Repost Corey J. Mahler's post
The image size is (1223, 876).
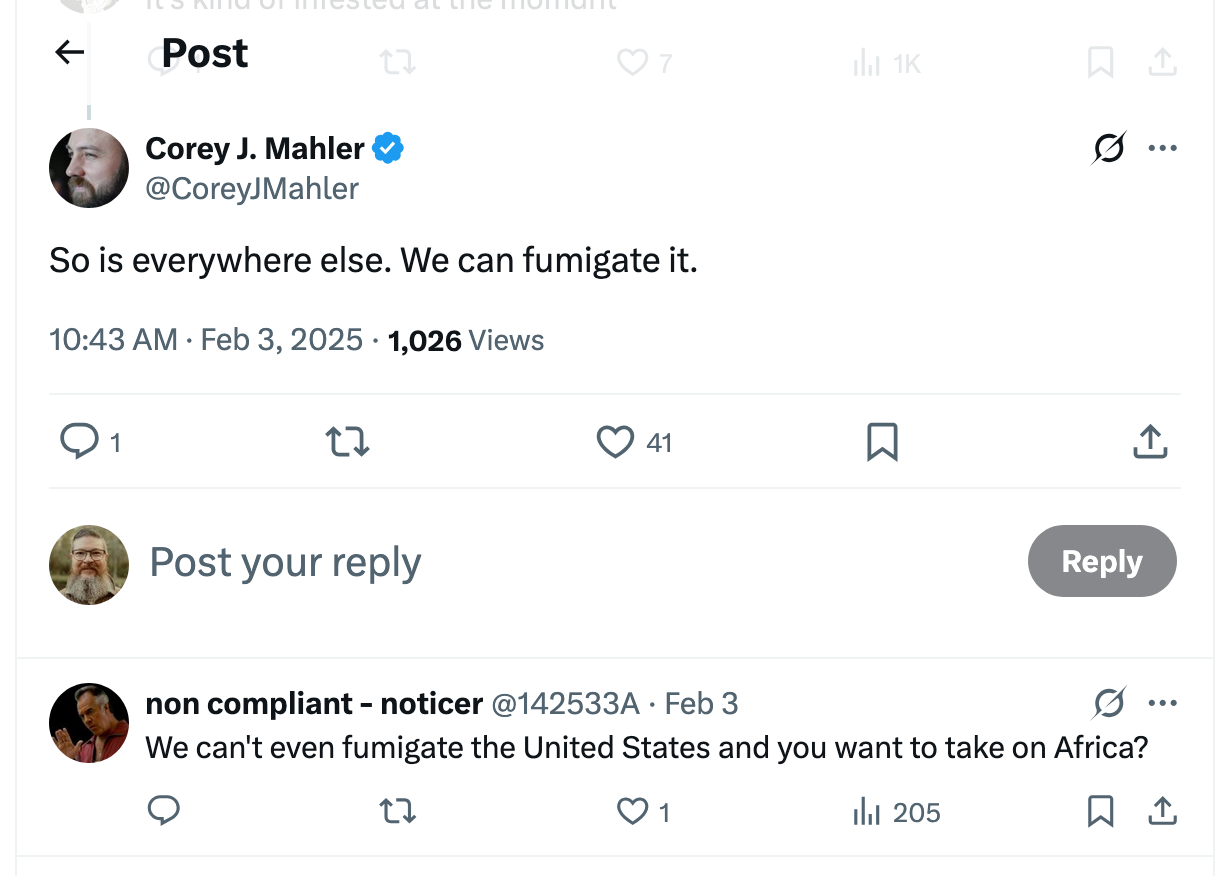[347, 441]
